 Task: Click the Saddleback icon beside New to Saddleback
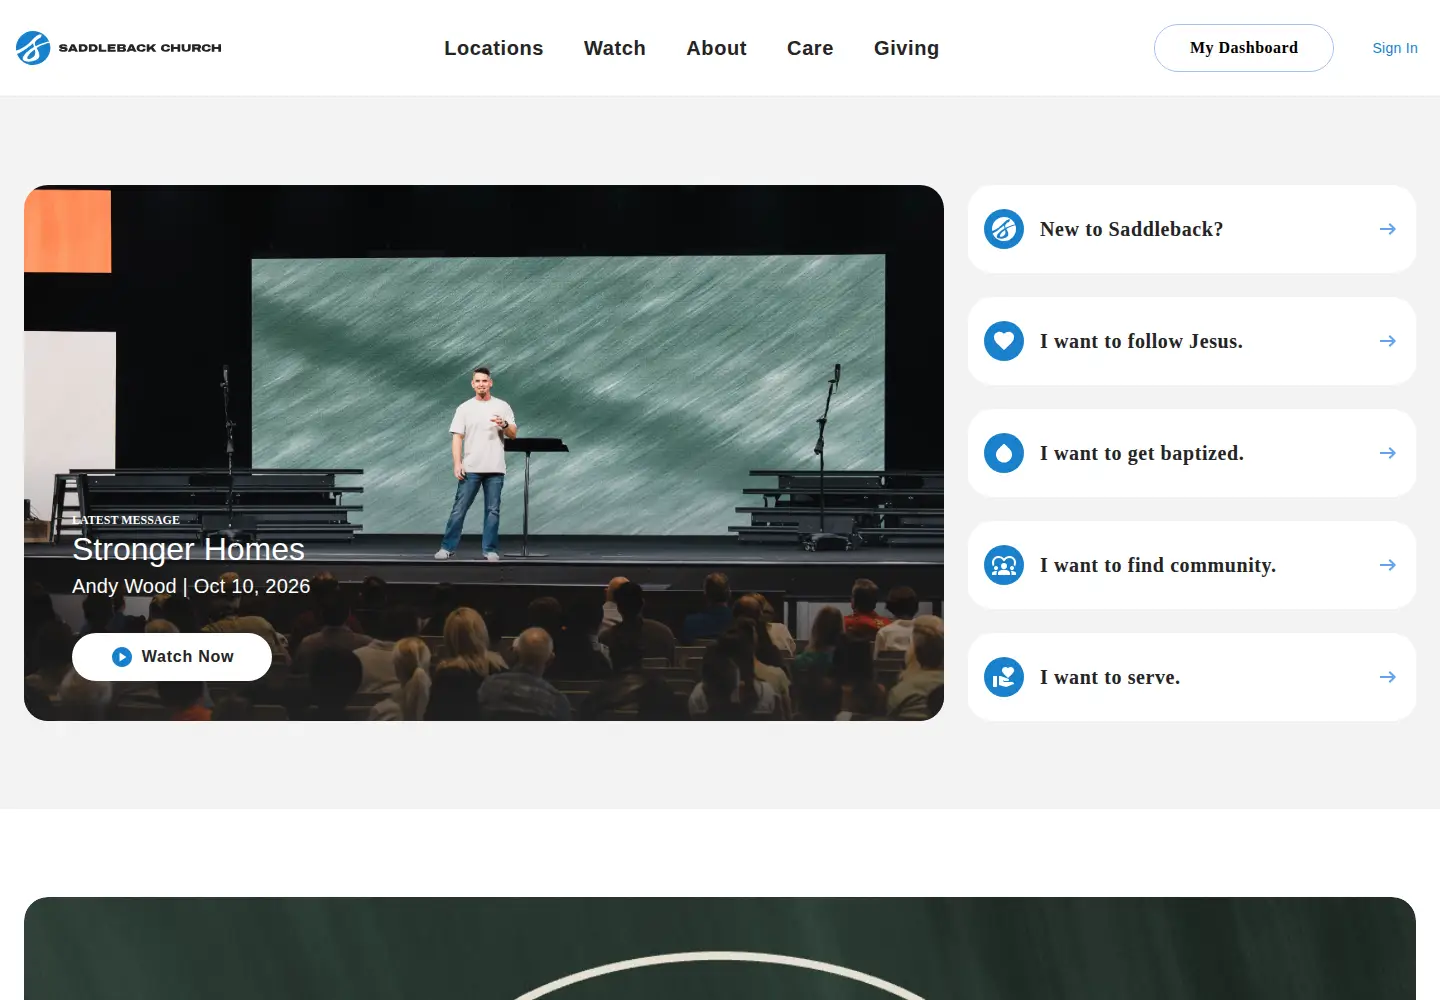[1004, 229]
